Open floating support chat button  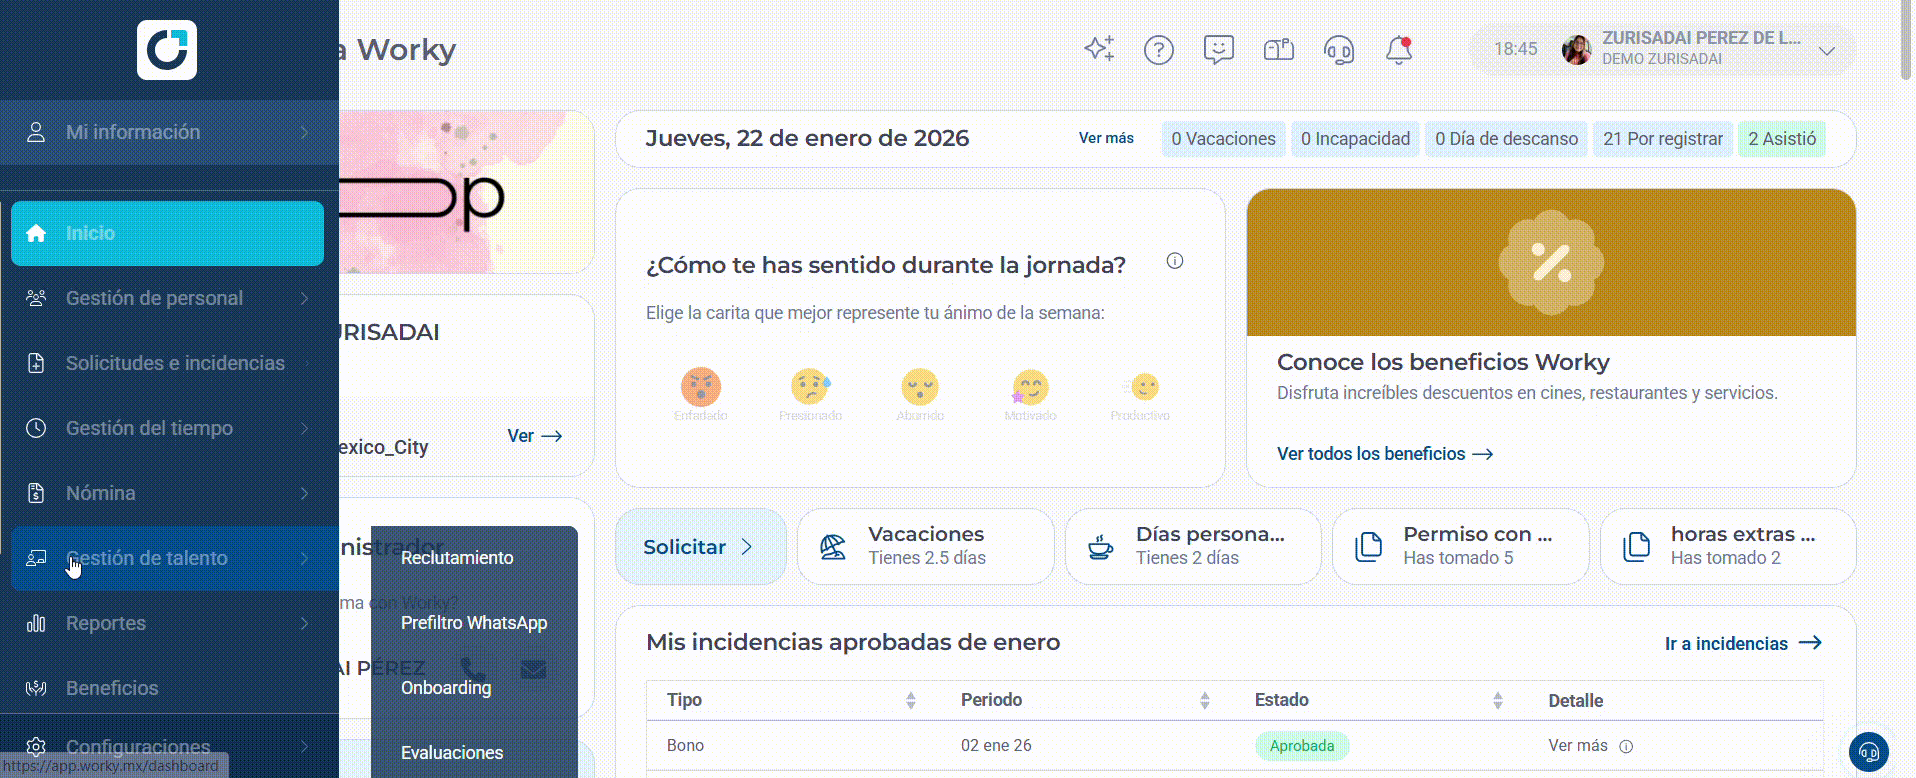(1869, 753)
